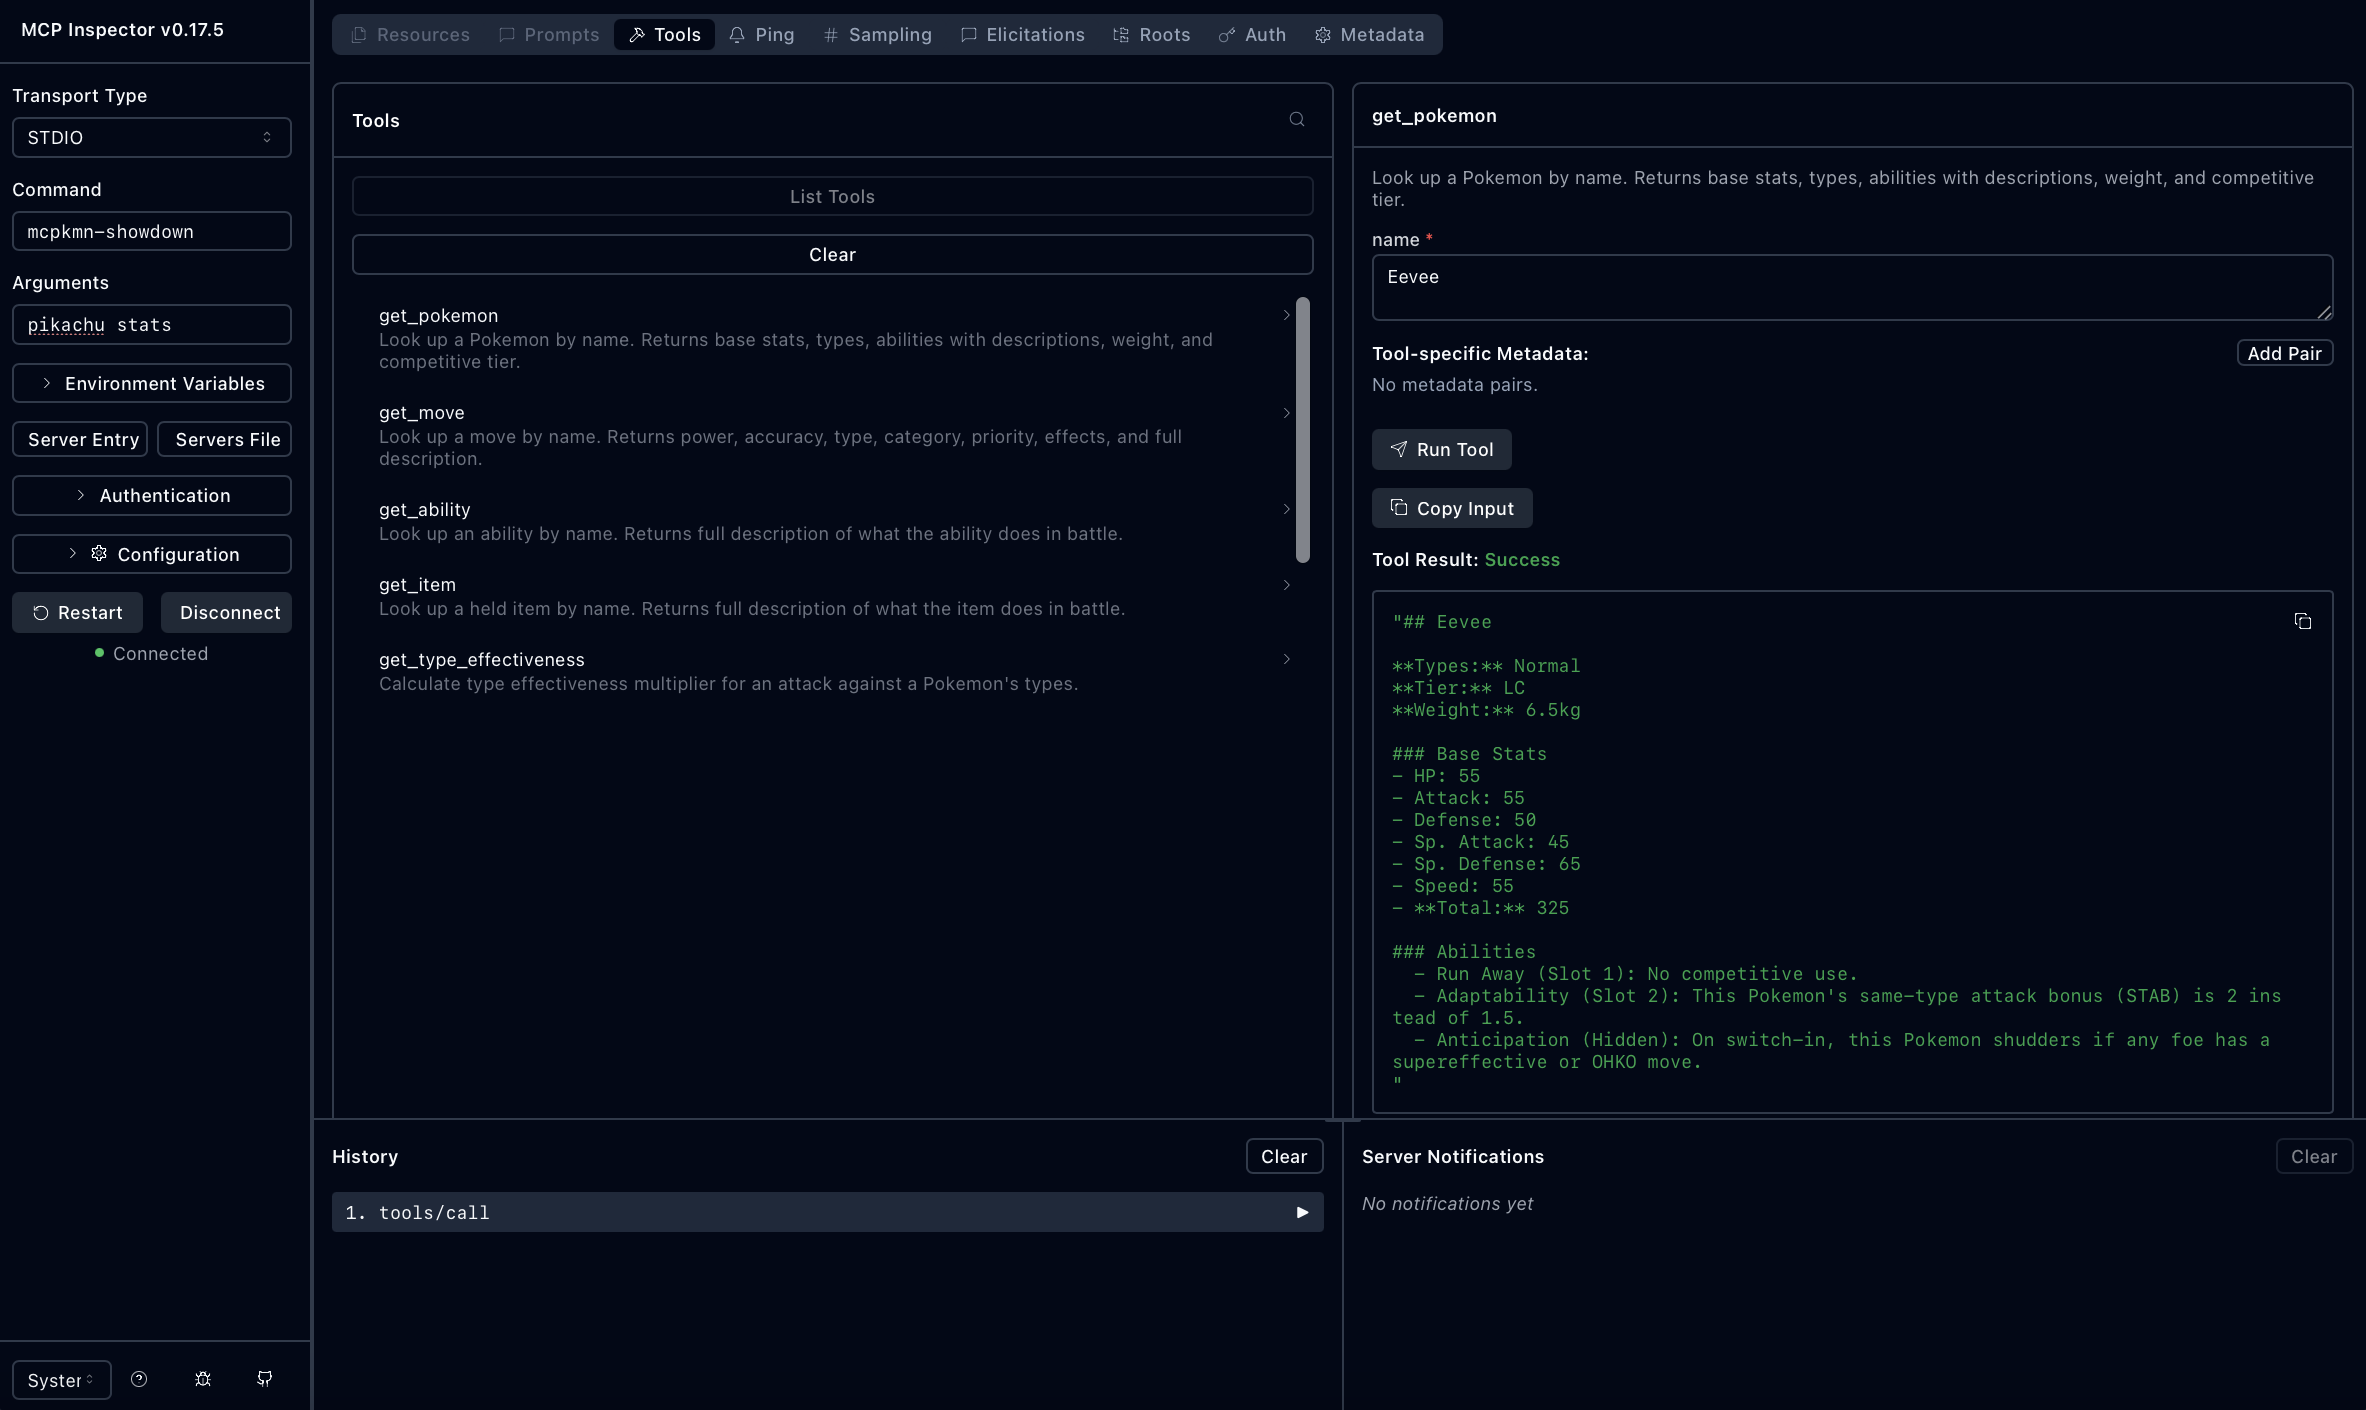Screen dimensions: 2366x1410
Task: Click the Add Pair button
Action: 2284,353
